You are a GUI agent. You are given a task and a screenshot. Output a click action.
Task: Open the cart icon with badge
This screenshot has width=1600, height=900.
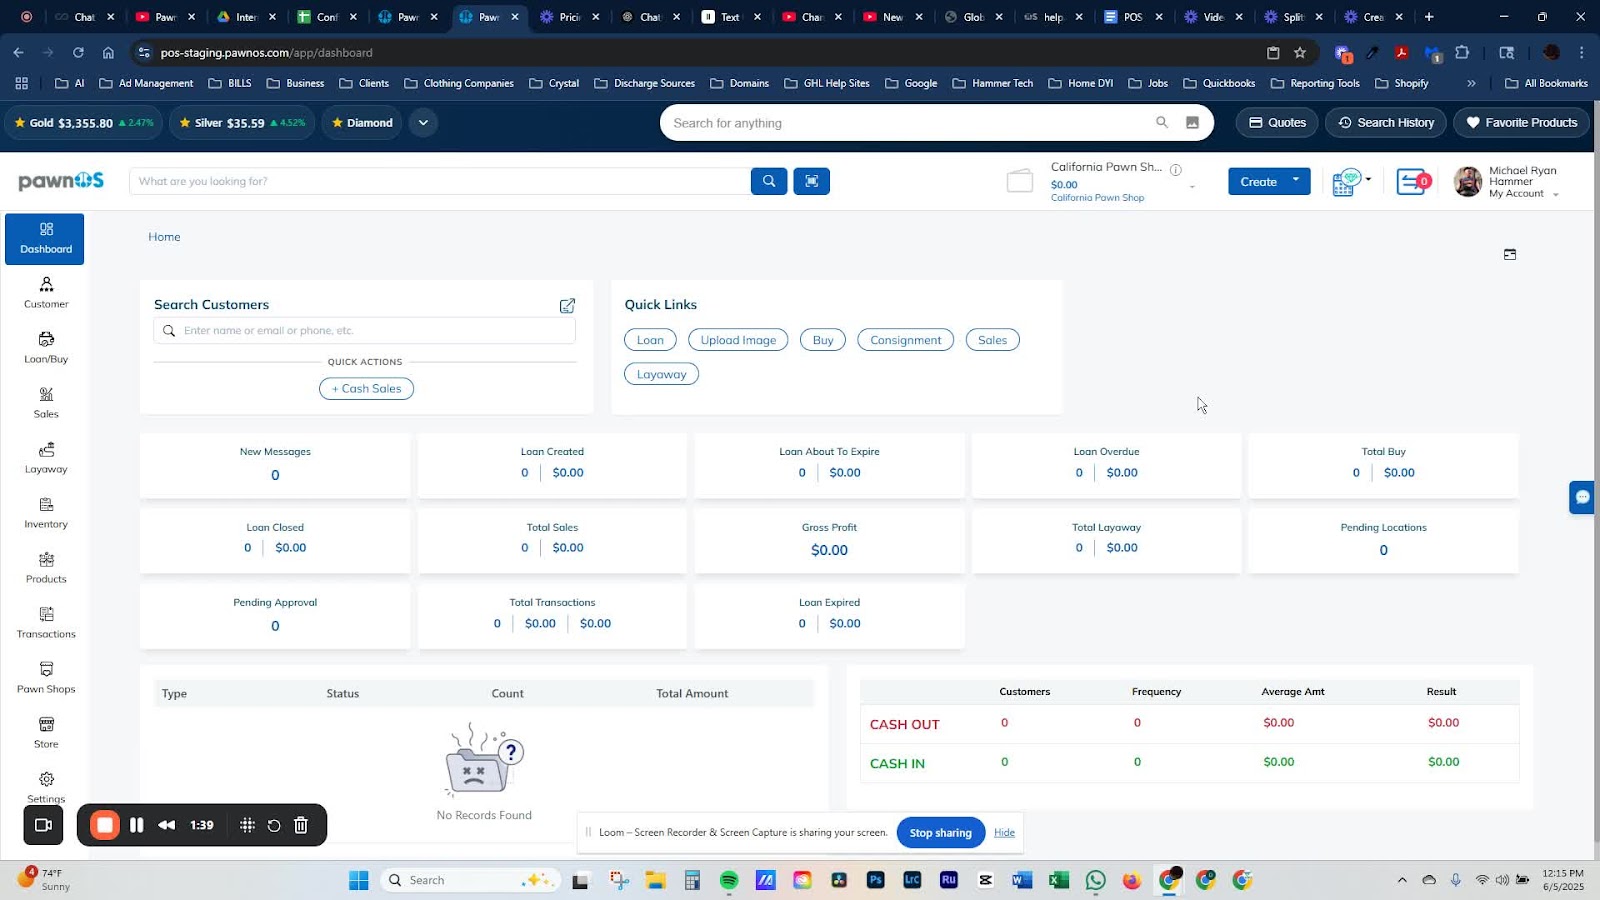pyautogui.click(x=1413, y=182)
